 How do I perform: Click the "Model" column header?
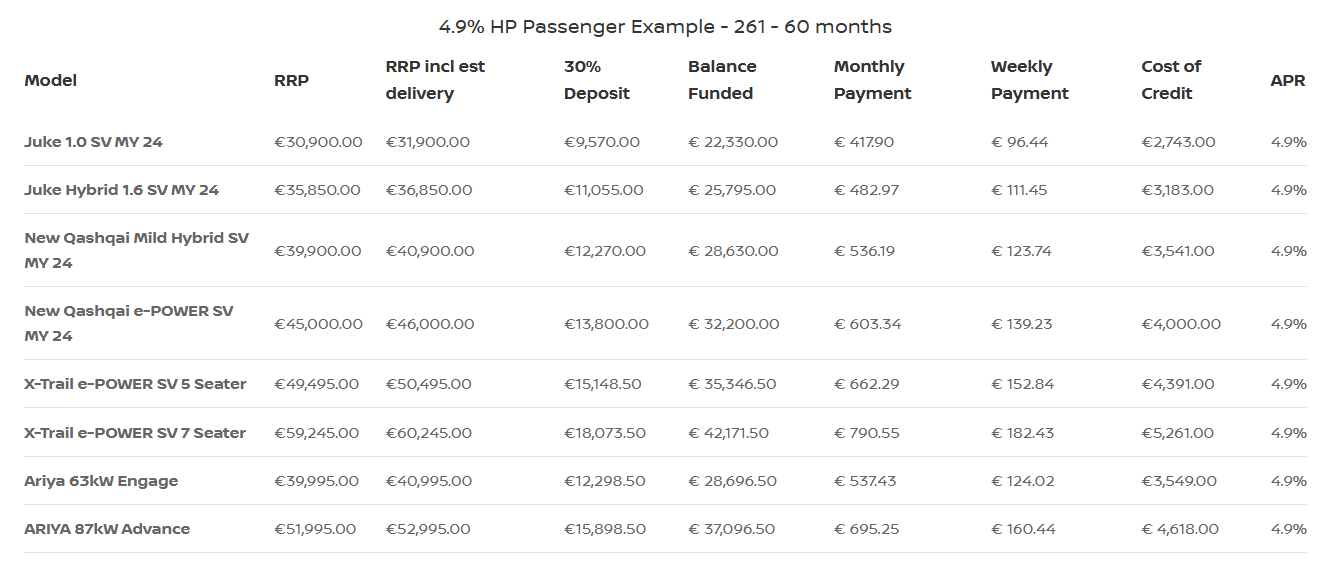coord(51,80)
